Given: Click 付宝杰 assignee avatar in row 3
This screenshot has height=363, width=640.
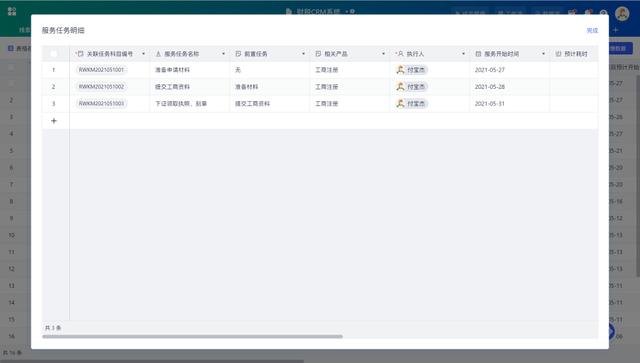Looking at the screenshot, I should click(x=400, y=104).
